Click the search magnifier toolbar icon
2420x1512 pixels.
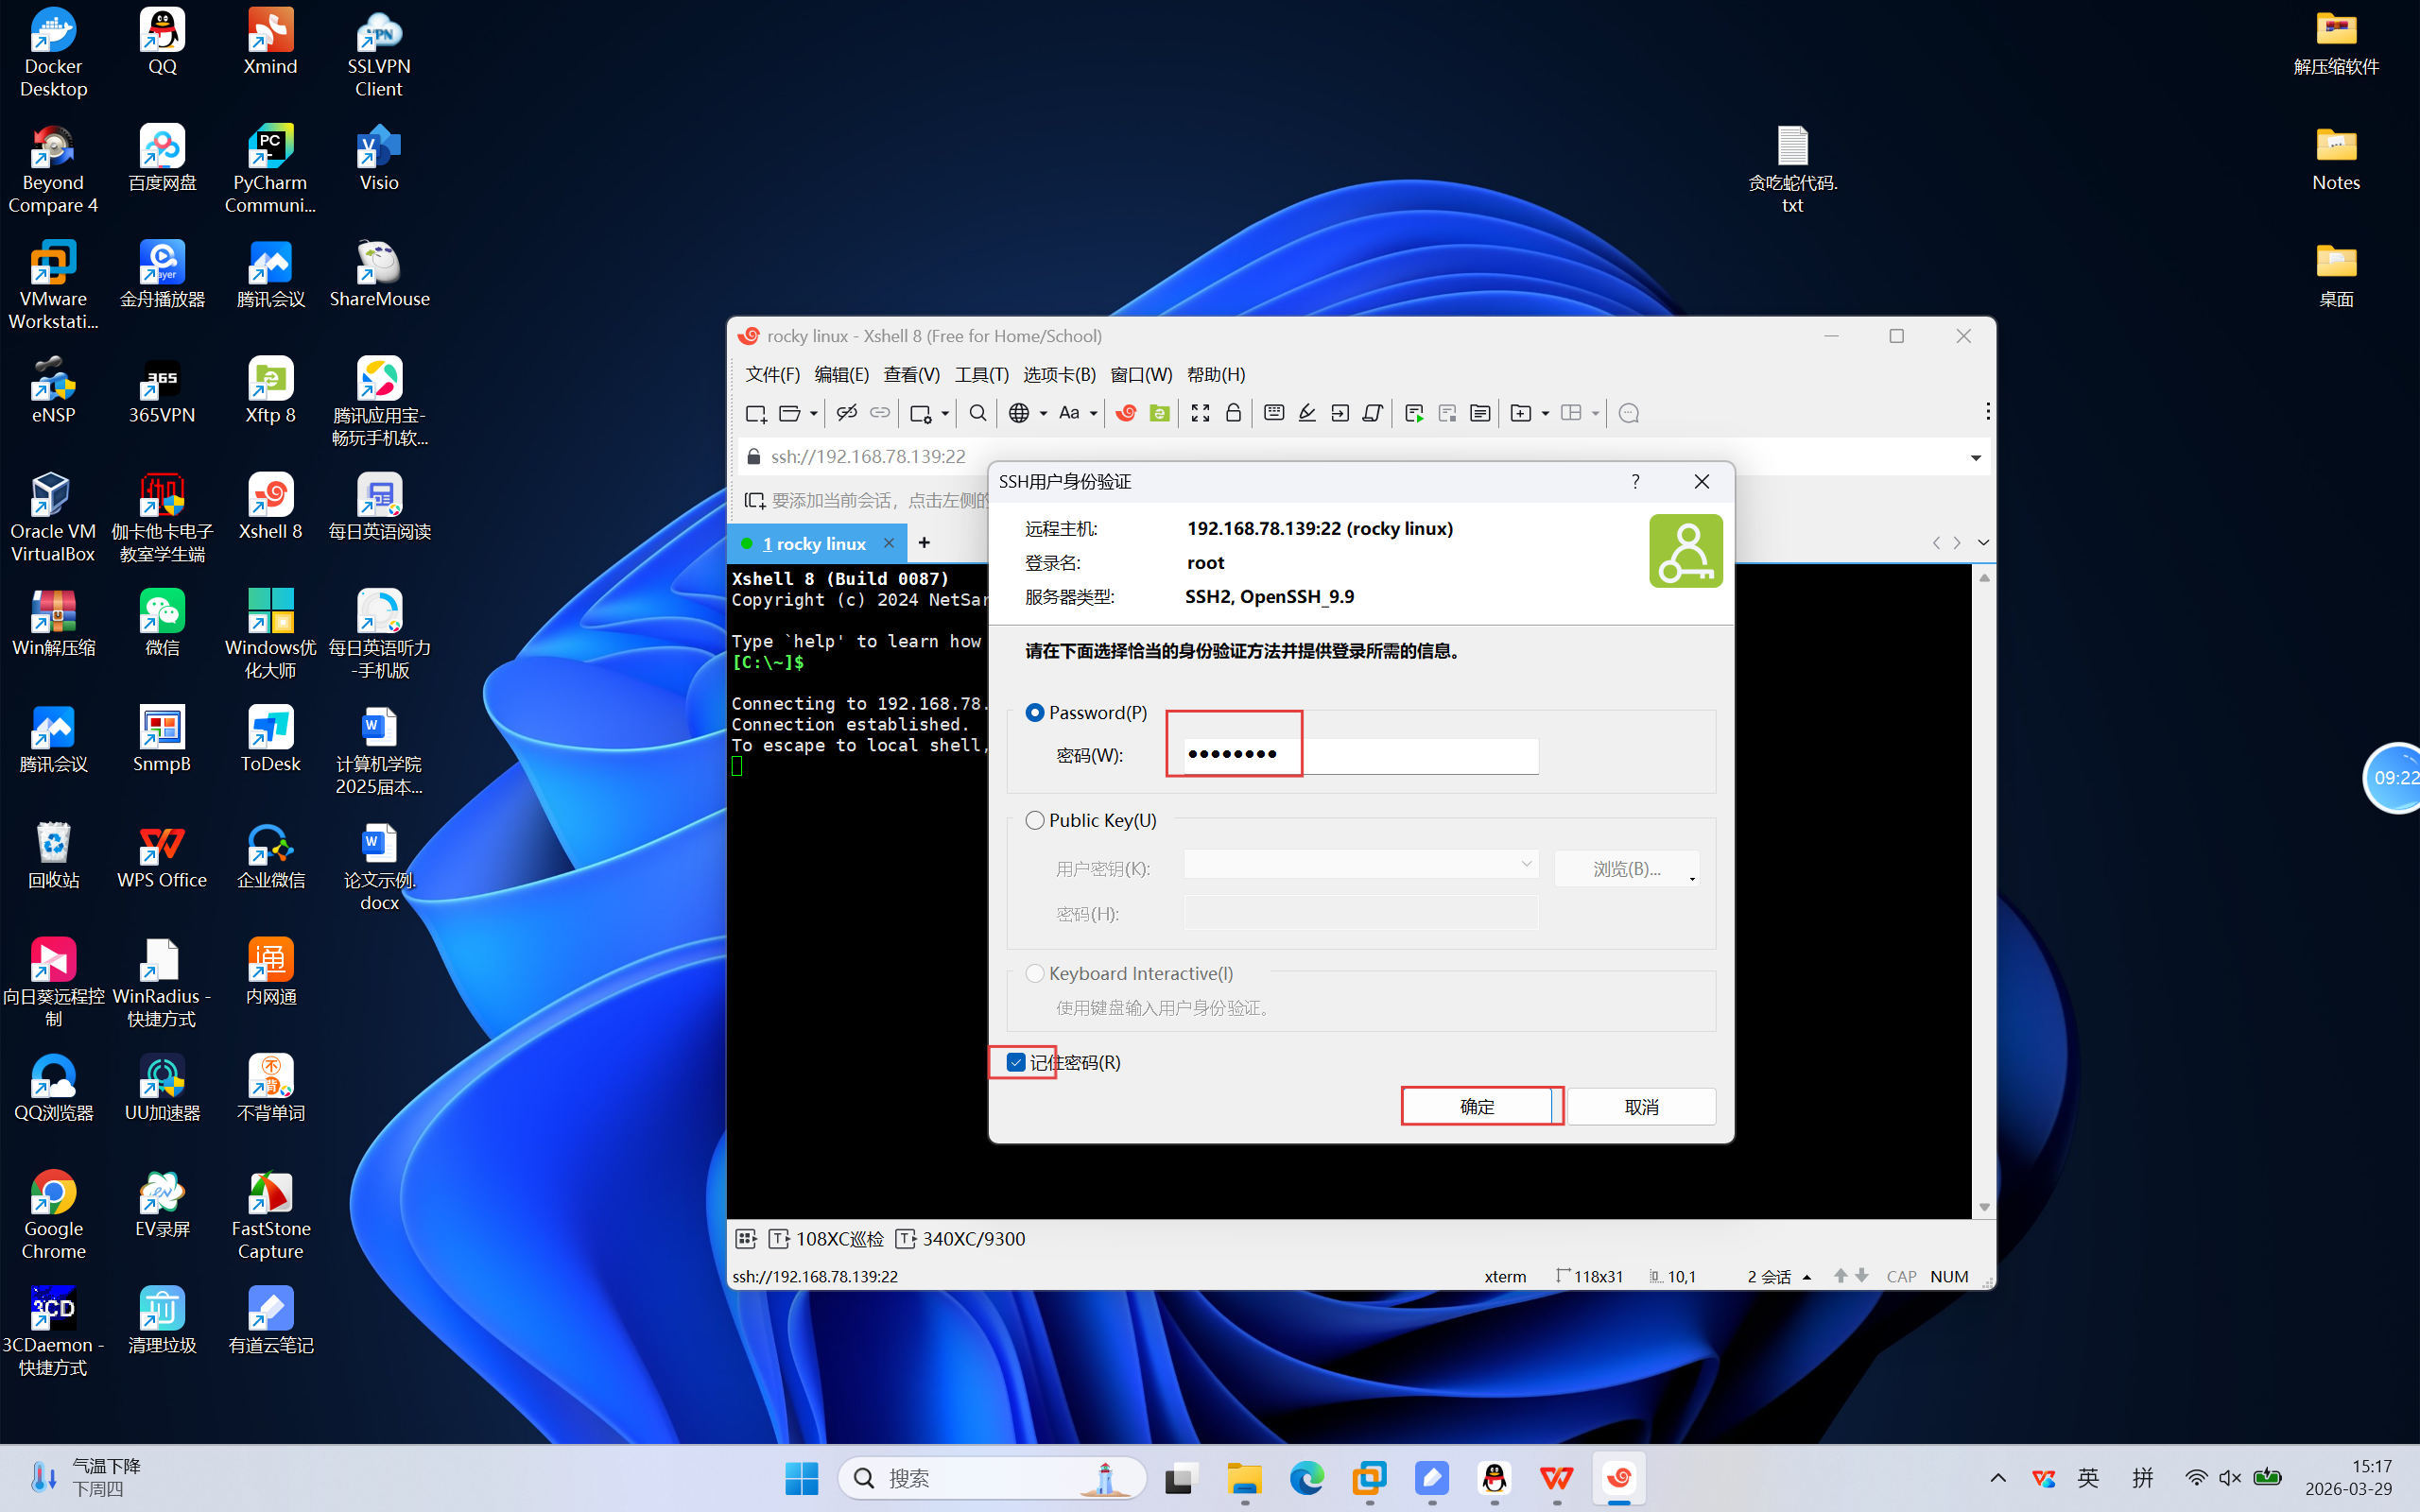978,413
